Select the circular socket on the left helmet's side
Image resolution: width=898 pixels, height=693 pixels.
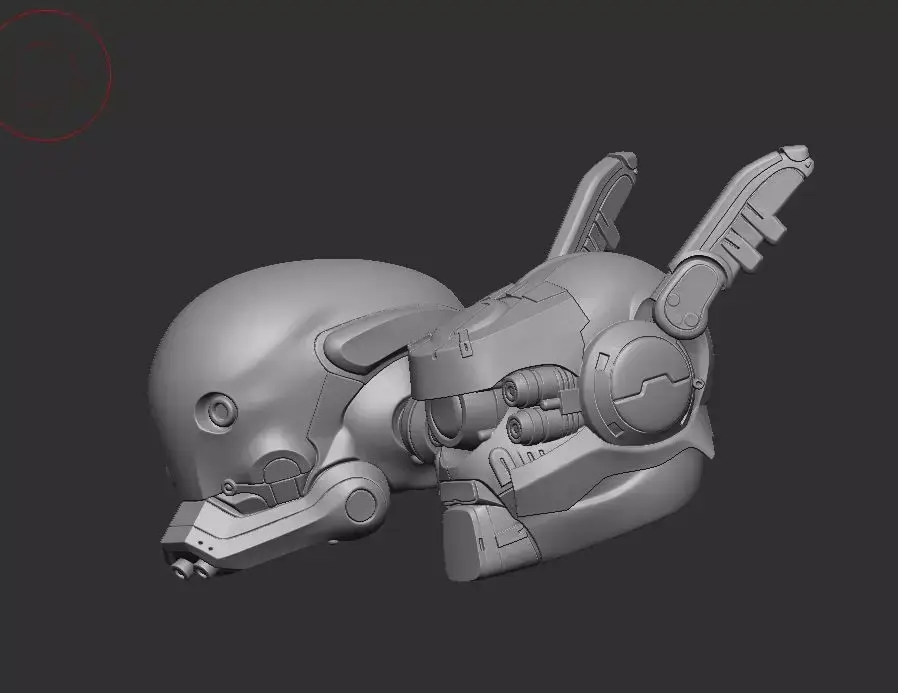pos(216,410)
